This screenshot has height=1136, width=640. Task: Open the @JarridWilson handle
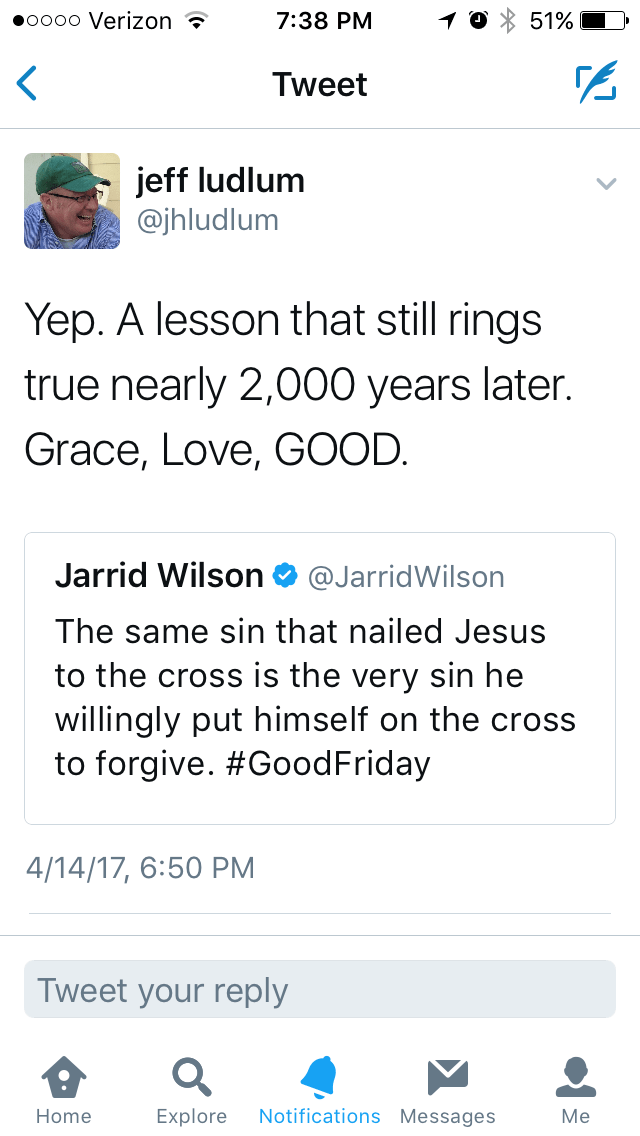click(x=406, y=577)
